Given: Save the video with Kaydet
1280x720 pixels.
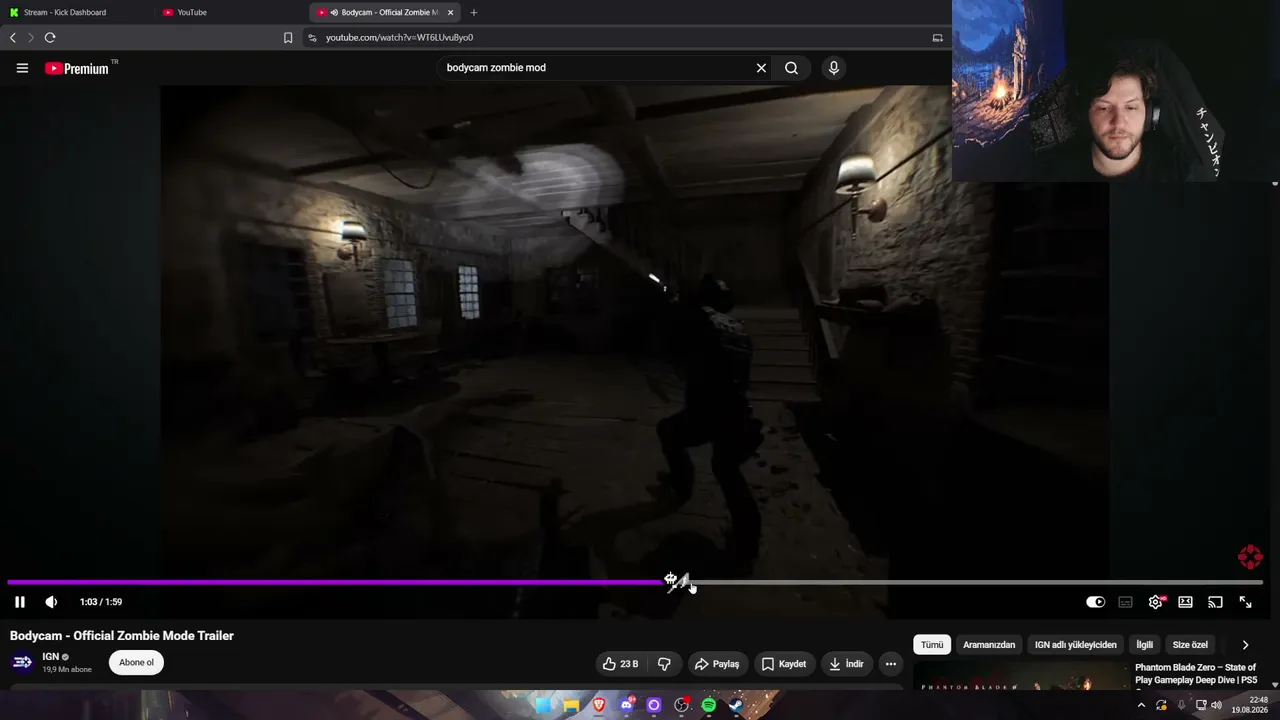Looking at the screenshot, I should 783,664.
